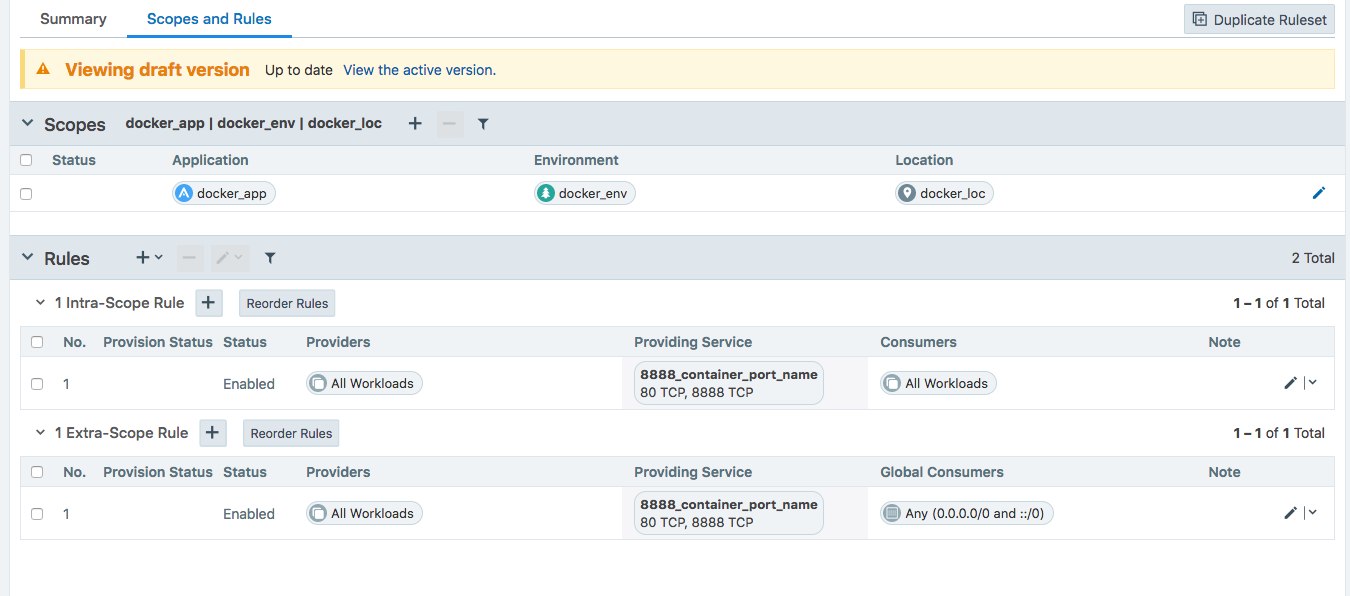Viewport: 1350px width, 596px height.
Task: Click the docker_env environment label pill
Action: tap(584, 194)
